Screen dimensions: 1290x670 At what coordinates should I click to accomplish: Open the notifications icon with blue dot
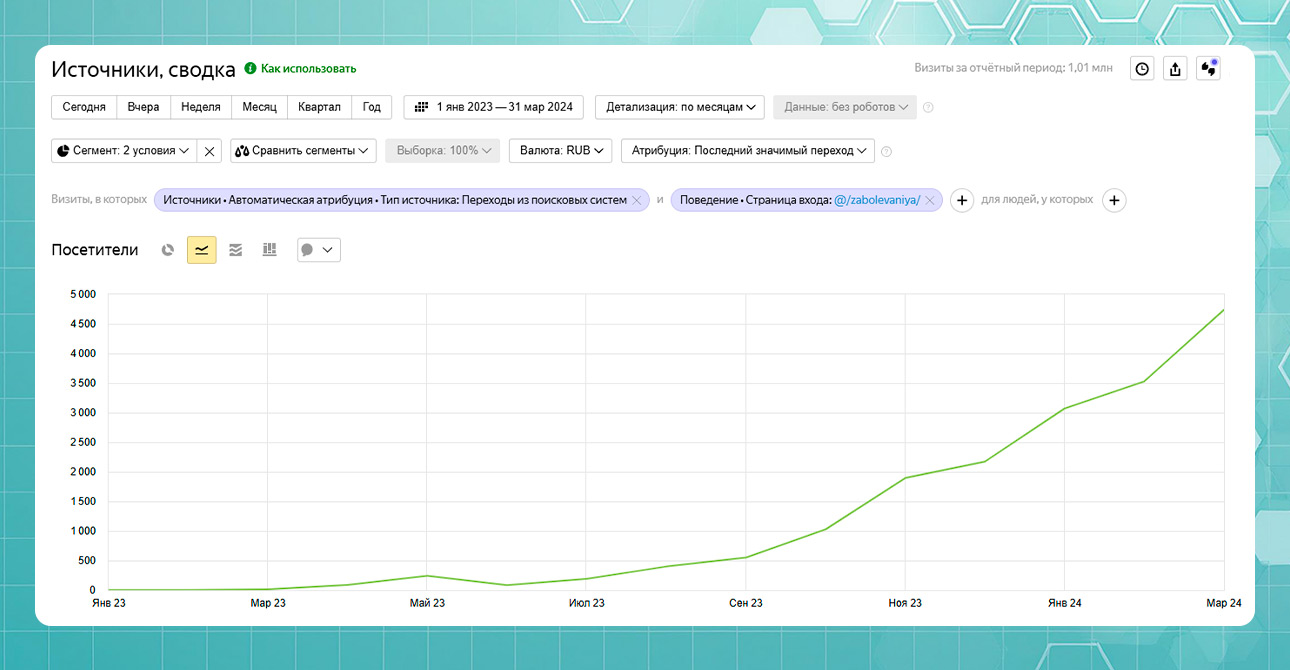1208,69
